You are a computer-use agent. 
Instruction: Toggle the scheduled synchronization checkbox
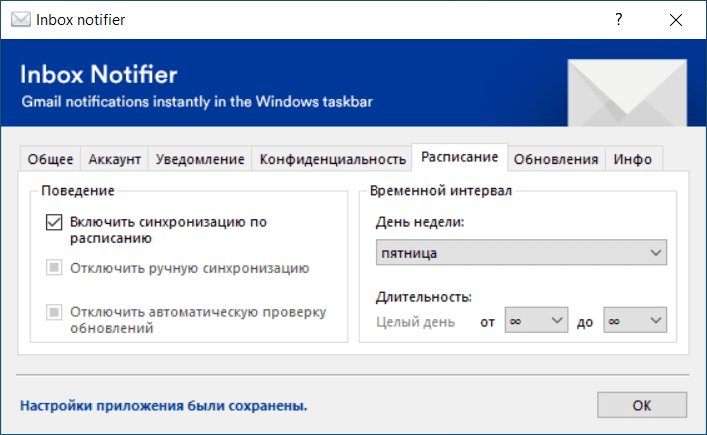(54, 223)
